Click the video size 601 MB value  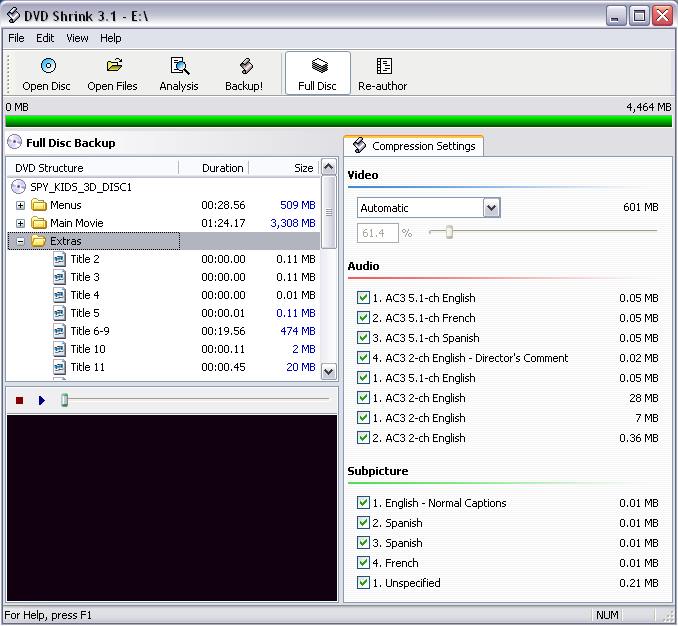click(x=640, y=207)
